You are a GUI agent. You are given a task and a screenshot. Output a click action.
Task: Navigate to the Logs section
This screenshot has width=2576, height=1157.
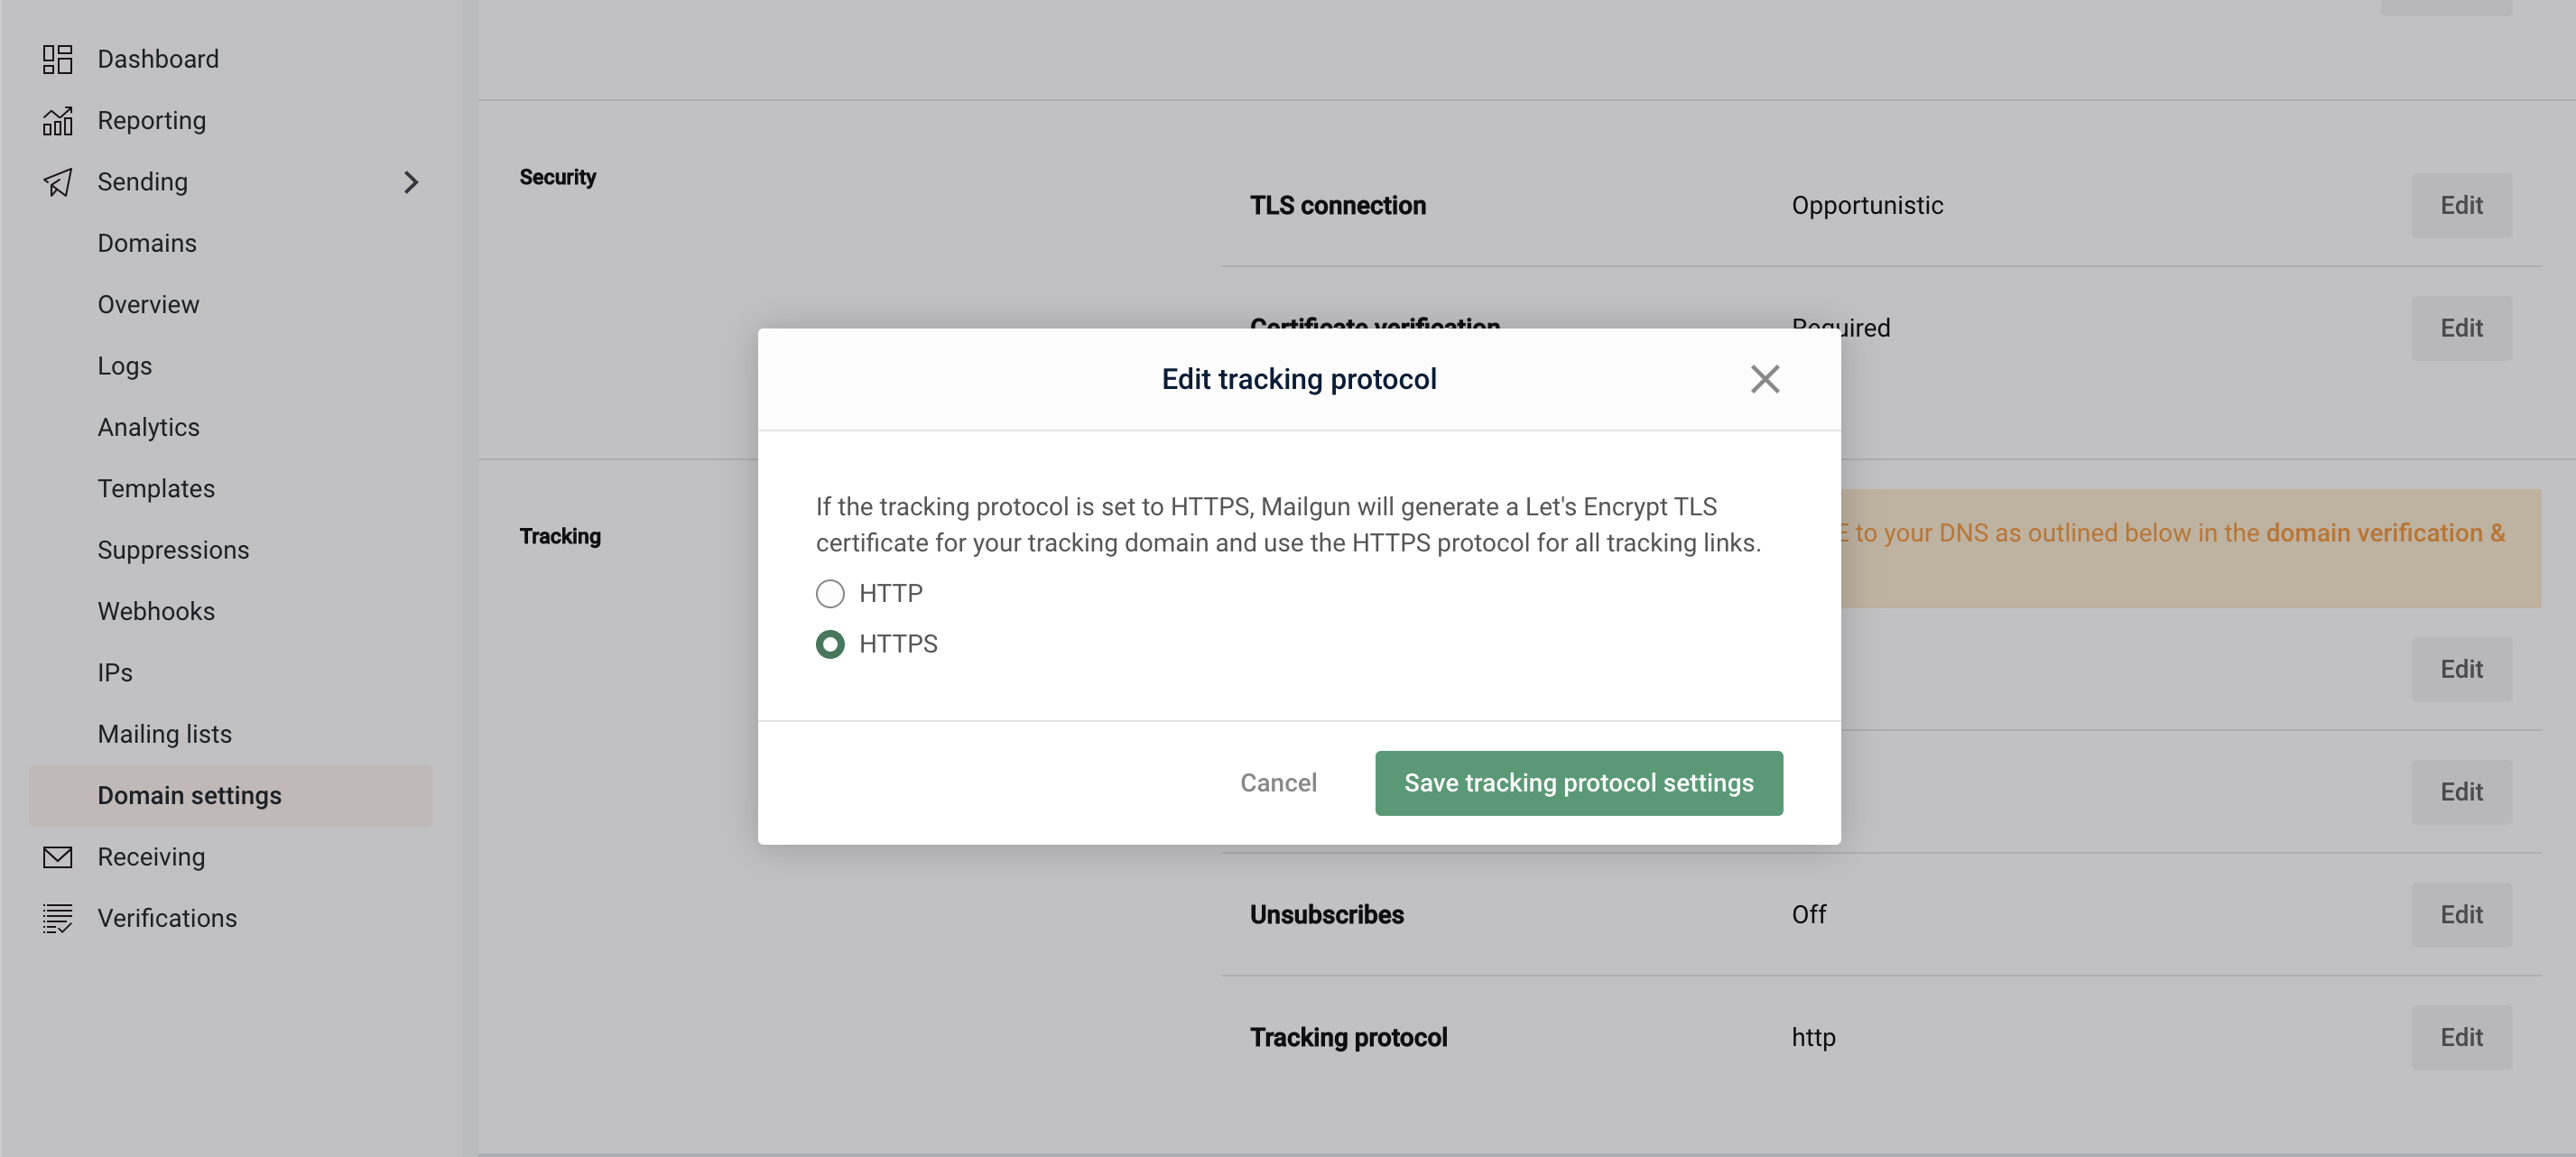[124, 366]
